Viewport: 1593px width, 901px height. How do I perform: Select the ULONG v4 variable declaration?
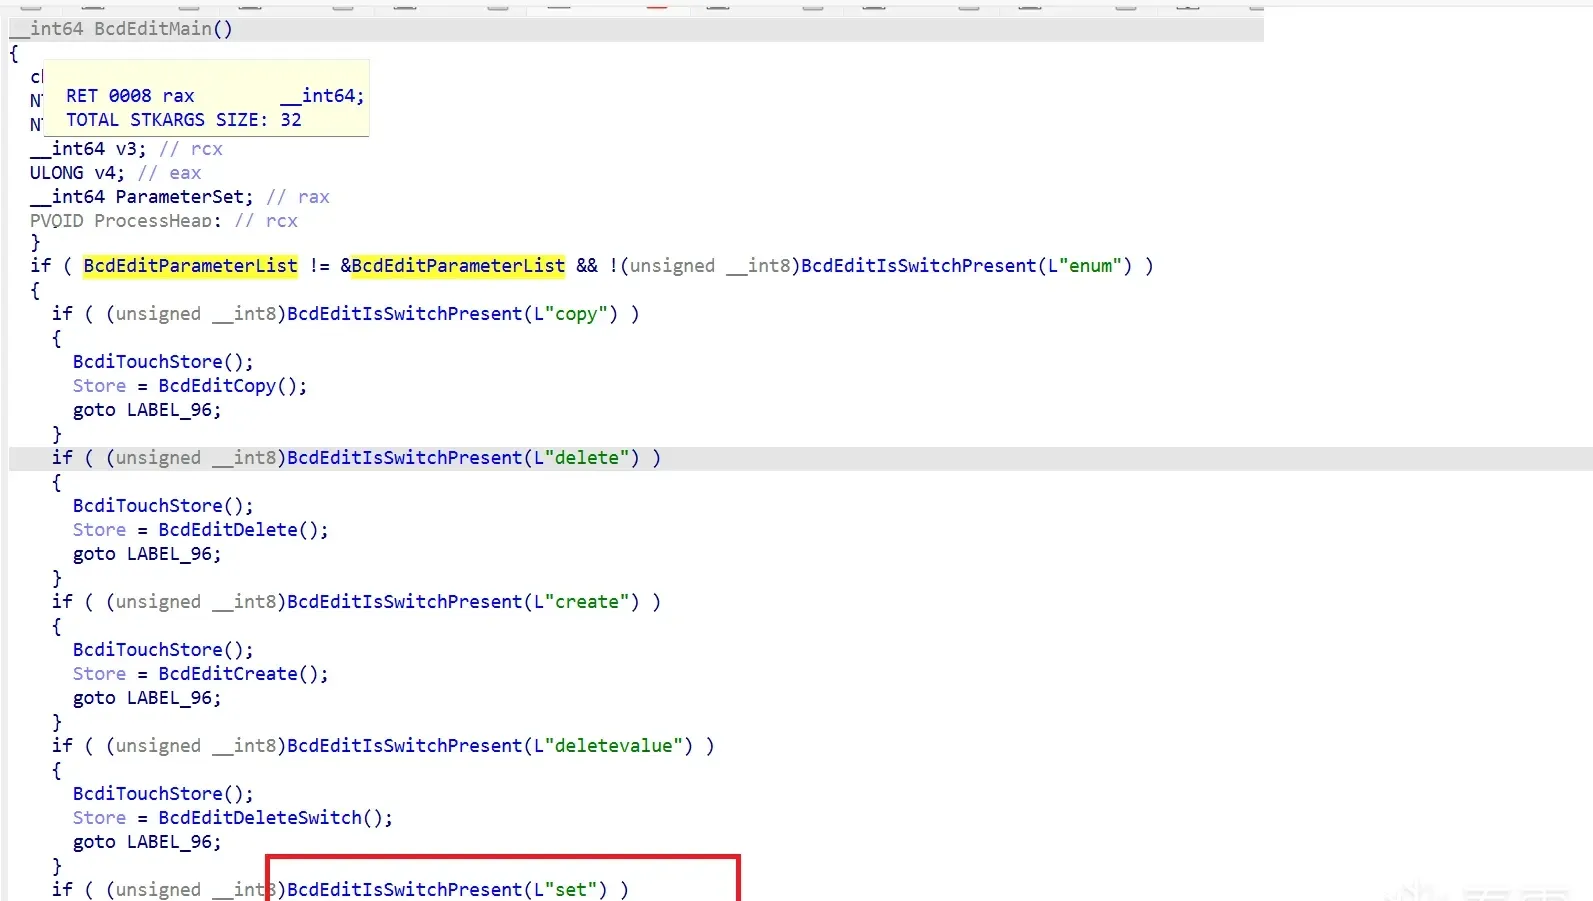coord(77,173)
